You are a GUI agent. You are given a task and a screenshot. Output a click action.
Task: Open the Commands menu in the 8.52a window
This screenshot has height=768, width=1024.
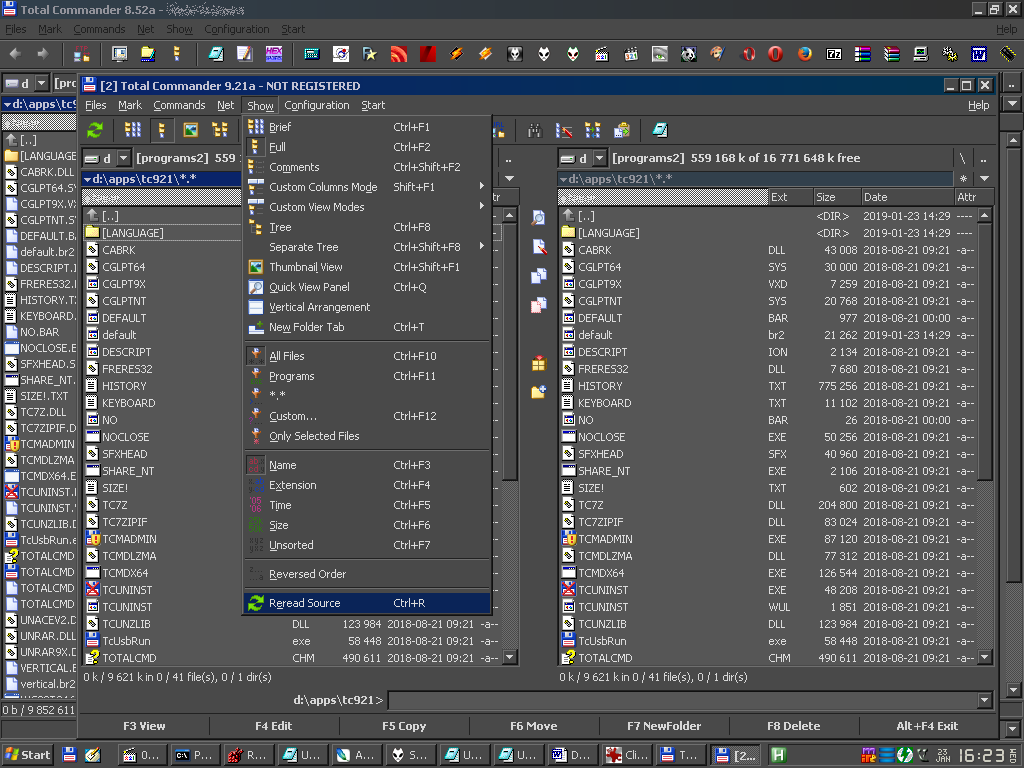(x=99, y=29)
